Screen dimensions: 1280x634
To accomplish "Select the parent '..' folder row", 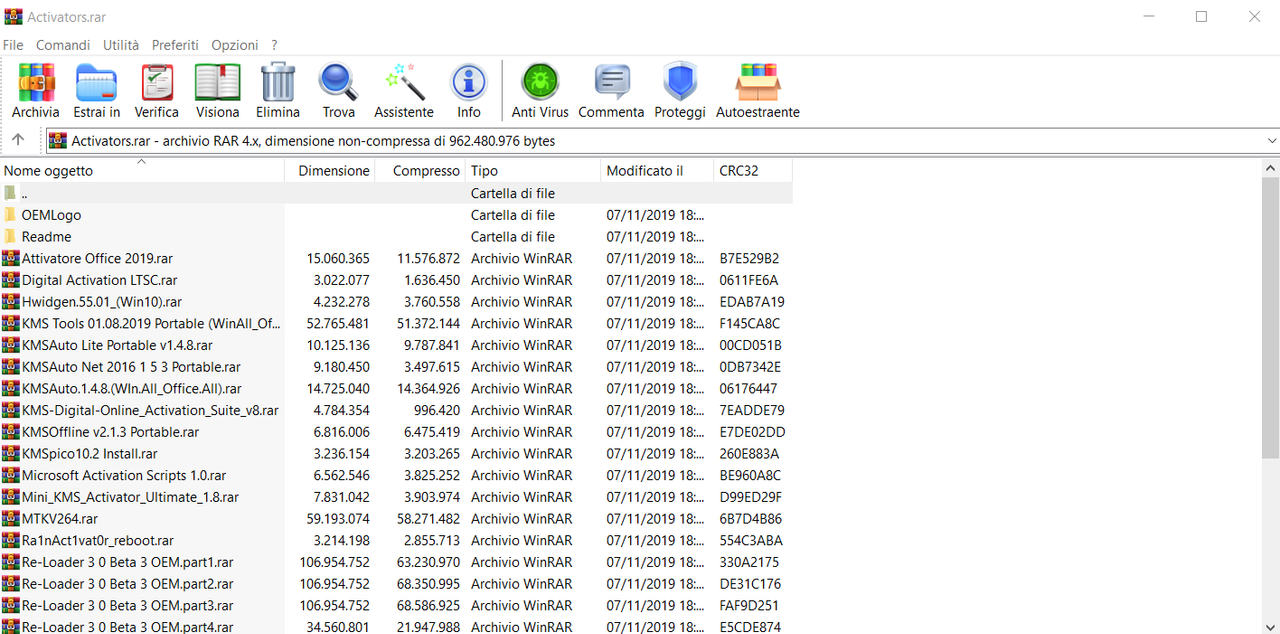I will (x=396, y=193).
